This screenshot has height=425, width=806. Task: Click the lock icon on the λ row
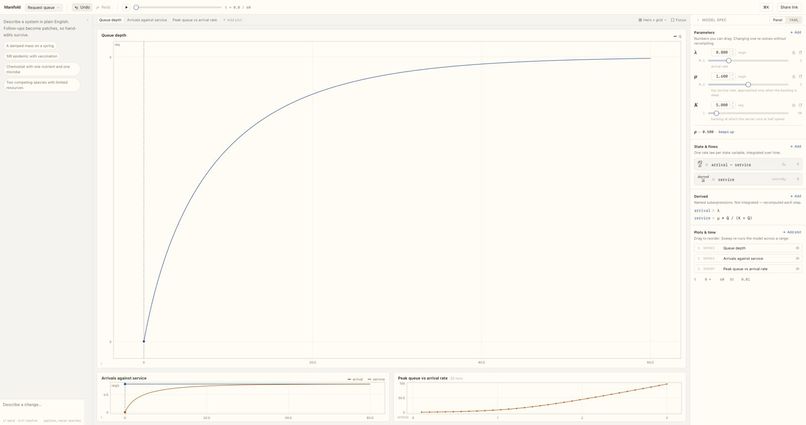[x=793, y=52]
